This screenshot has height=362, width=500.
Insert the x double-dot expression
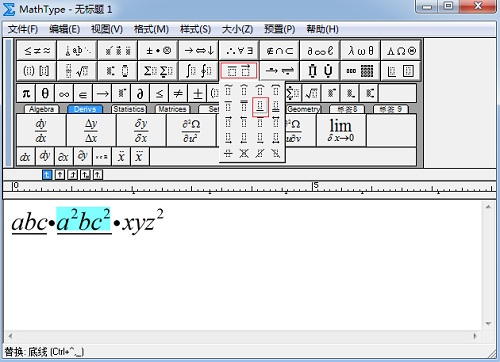point(121,156)
